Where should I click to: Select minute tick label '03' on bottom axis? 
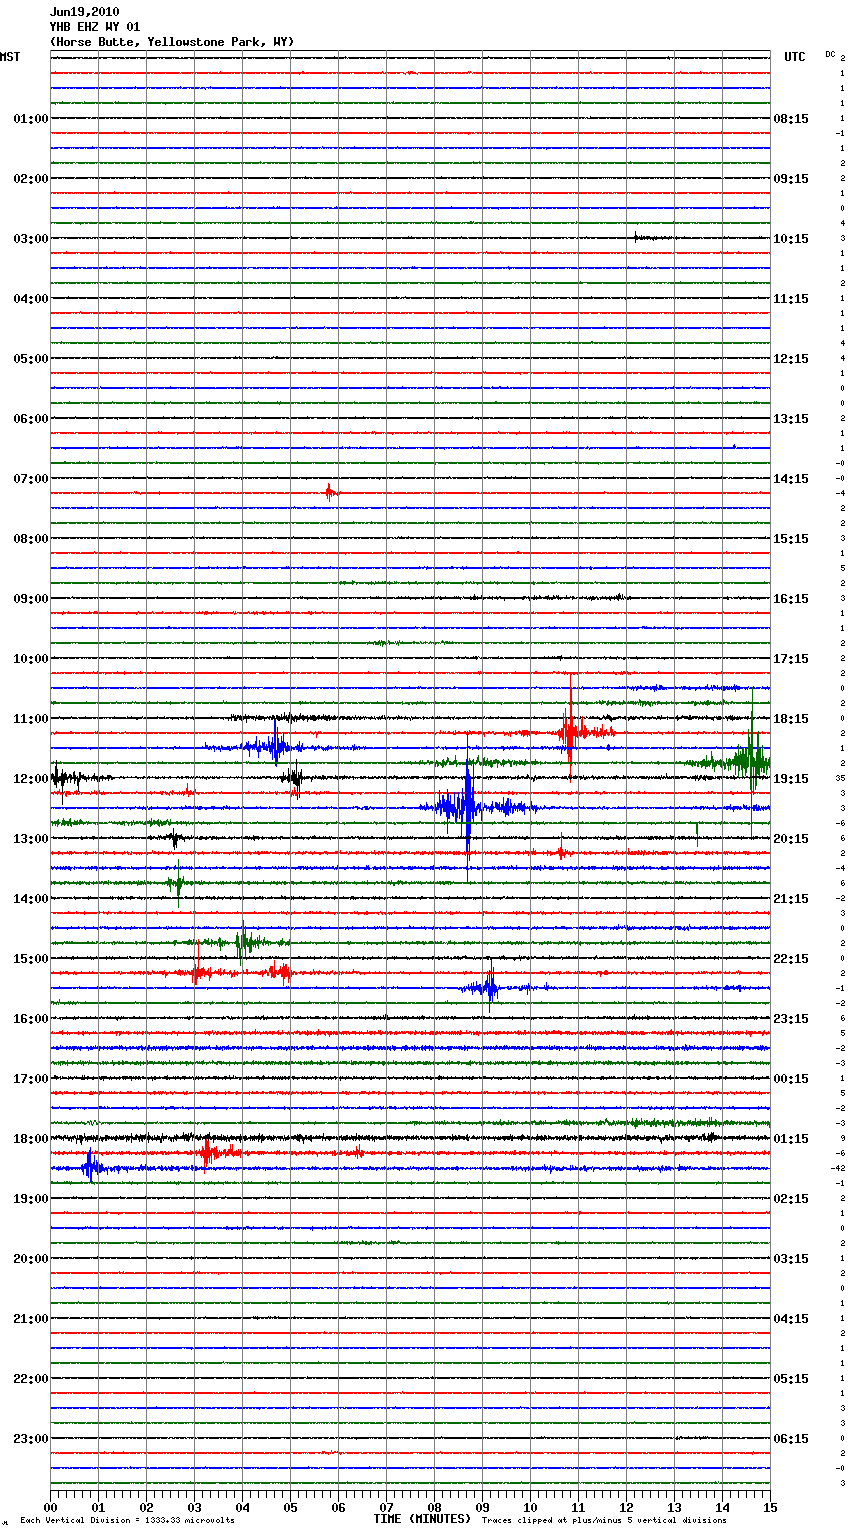pyautogui.click(x=195, y=1508)
